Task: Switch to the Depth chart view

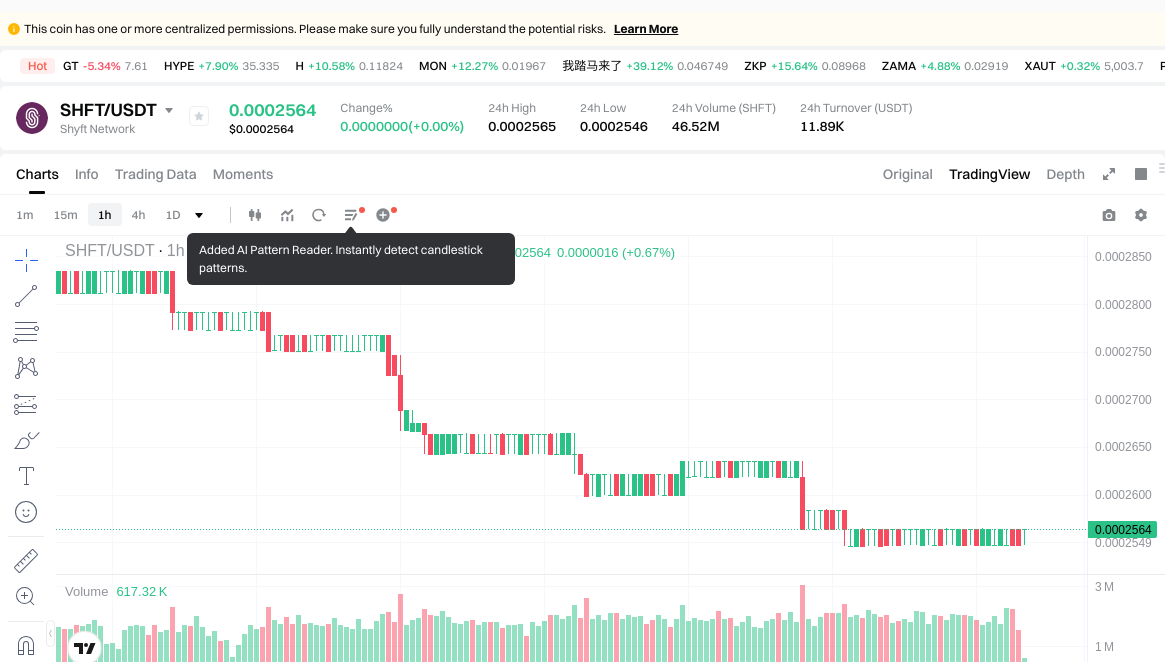Action: [x=1065, y=174]
